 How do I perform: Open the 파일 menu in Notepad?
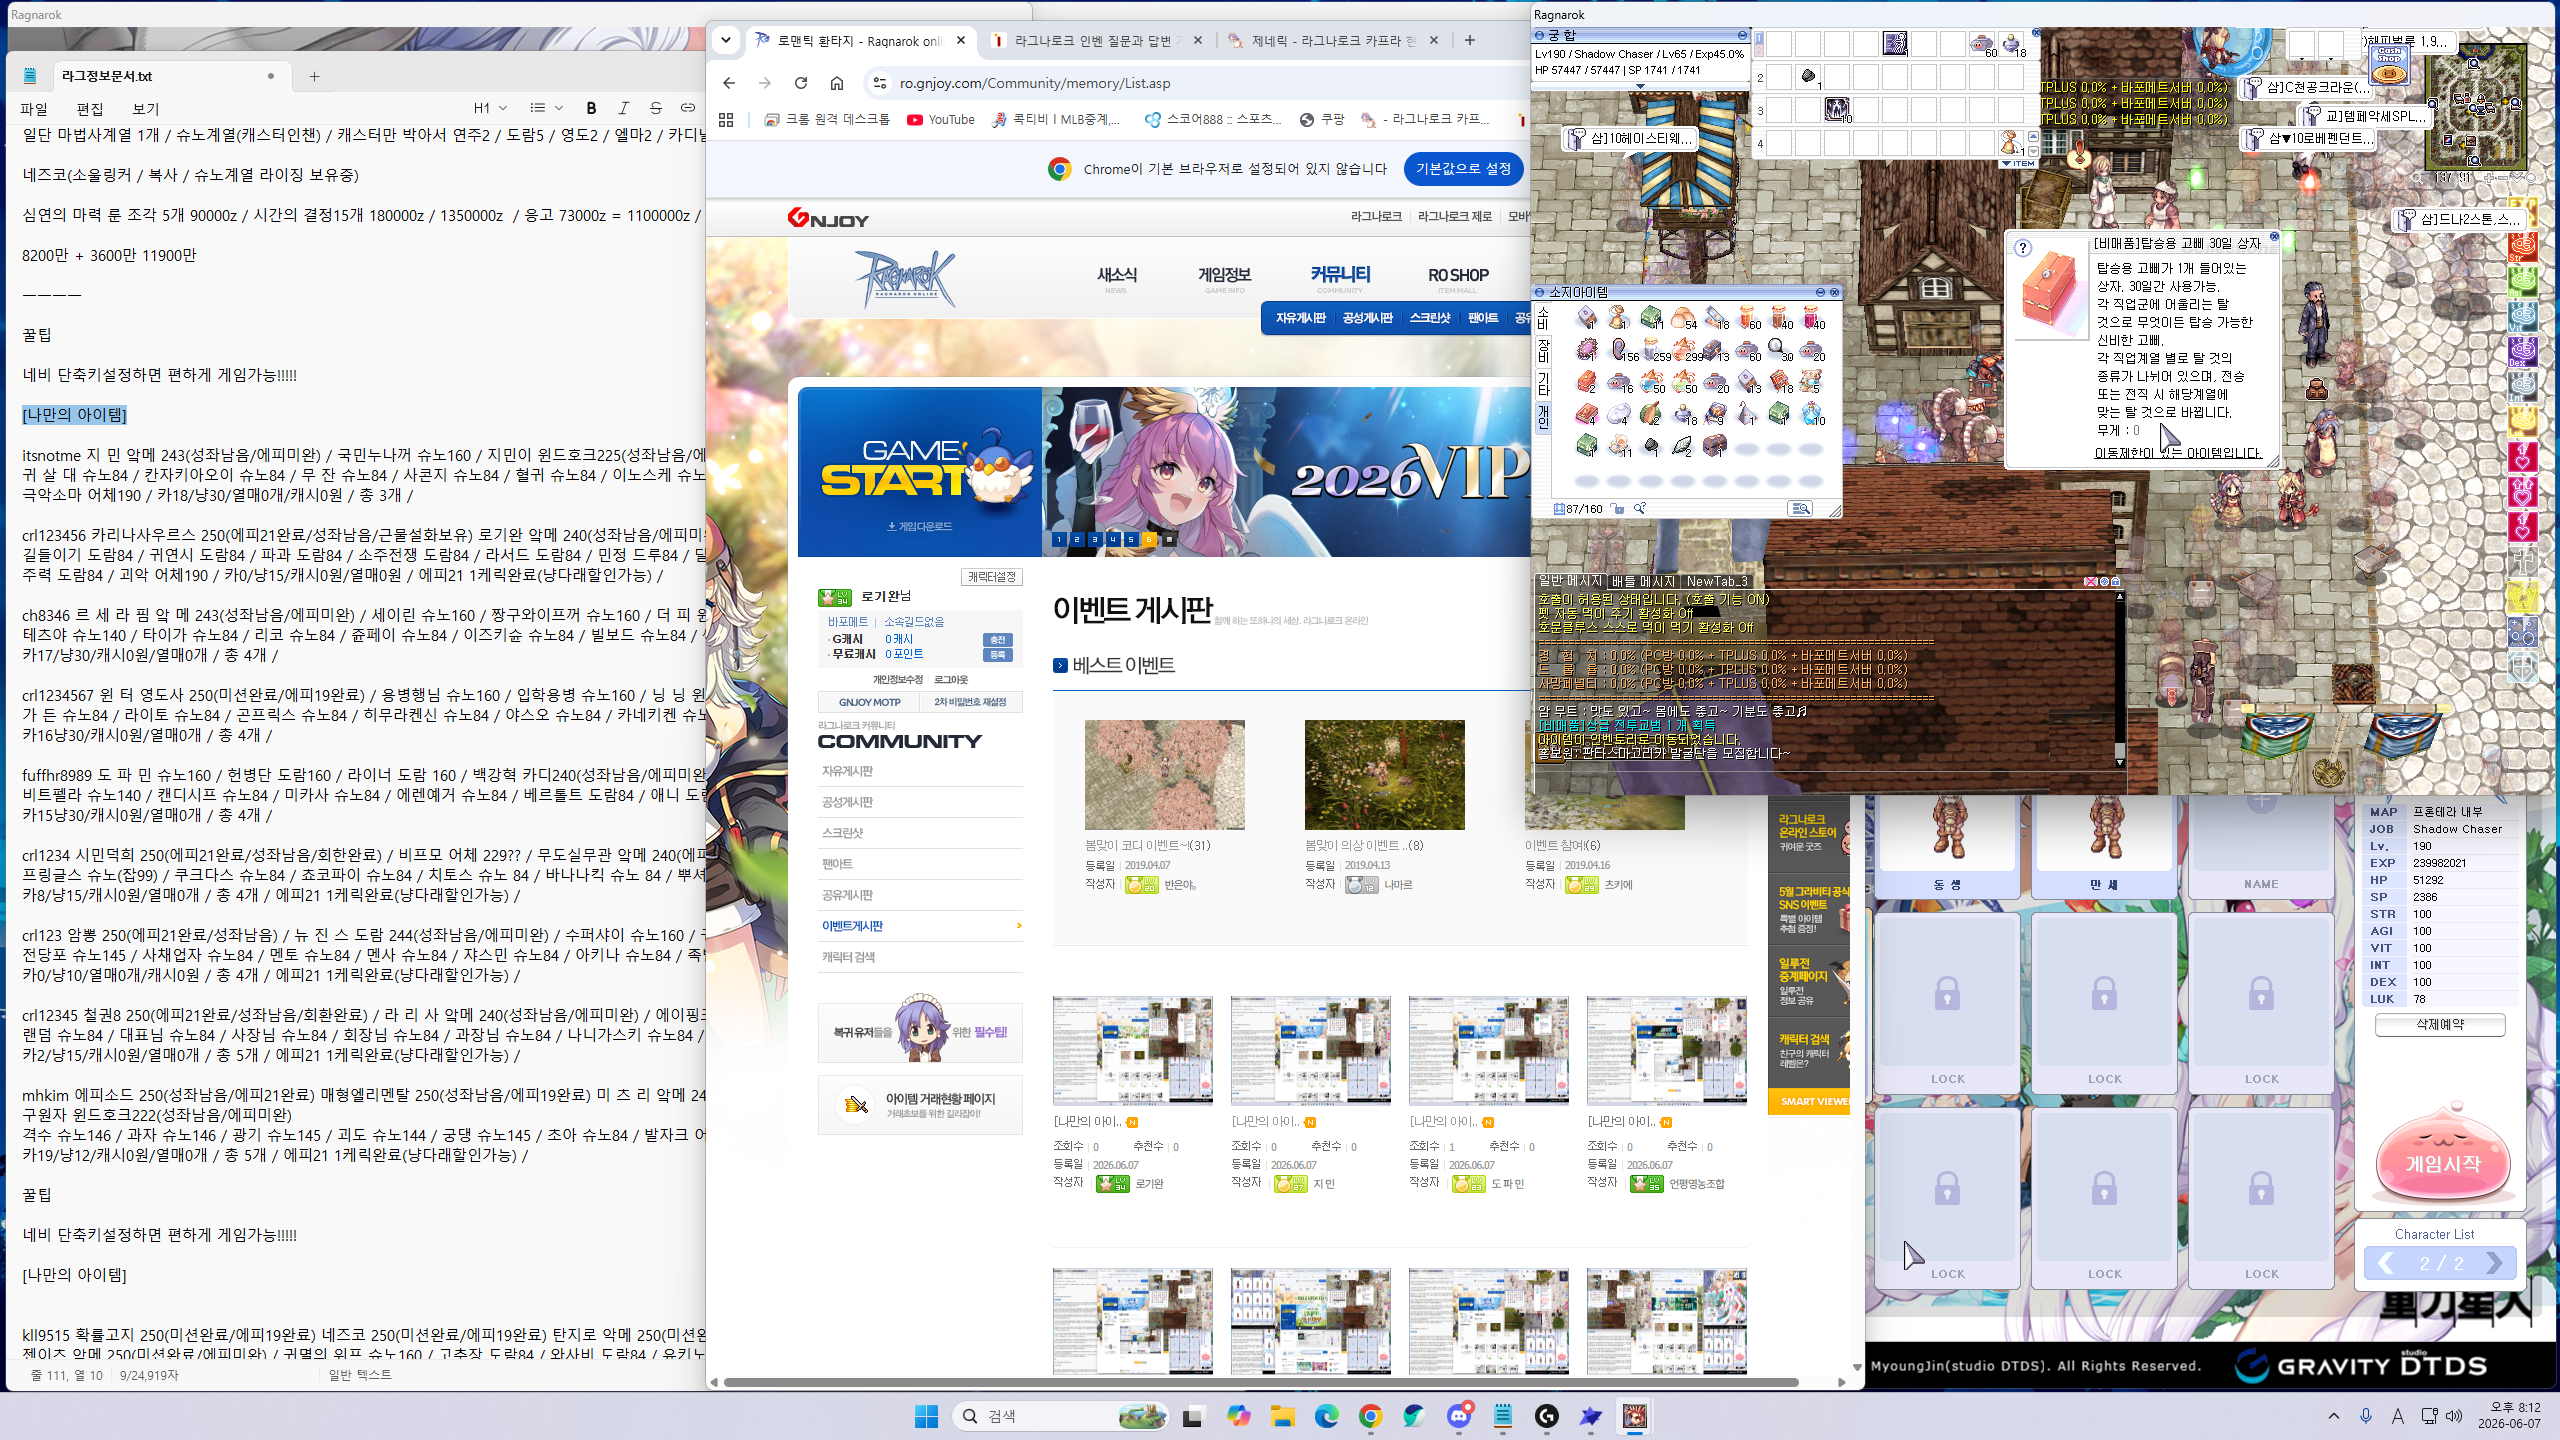(x=34, y=109)
